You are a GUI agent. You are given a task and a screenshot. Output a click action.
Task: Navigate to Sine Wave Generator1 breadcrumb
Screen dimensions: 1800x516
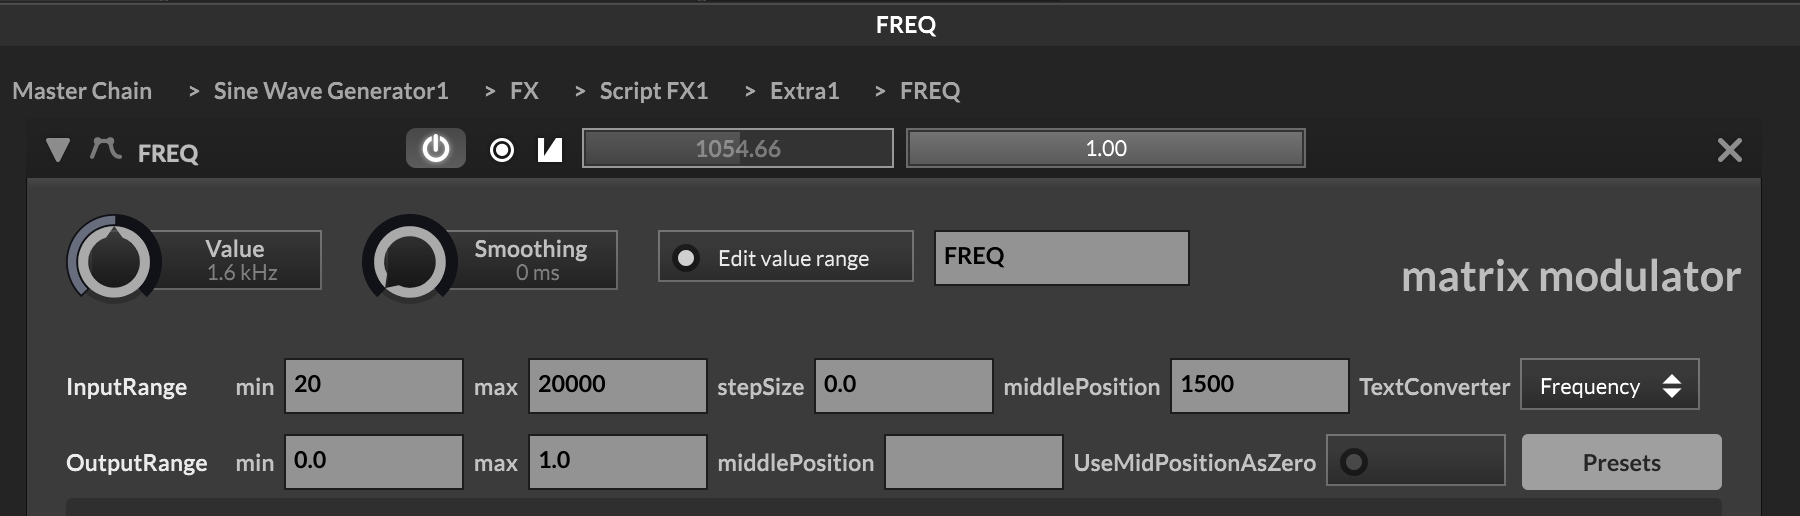coord(331,91)
